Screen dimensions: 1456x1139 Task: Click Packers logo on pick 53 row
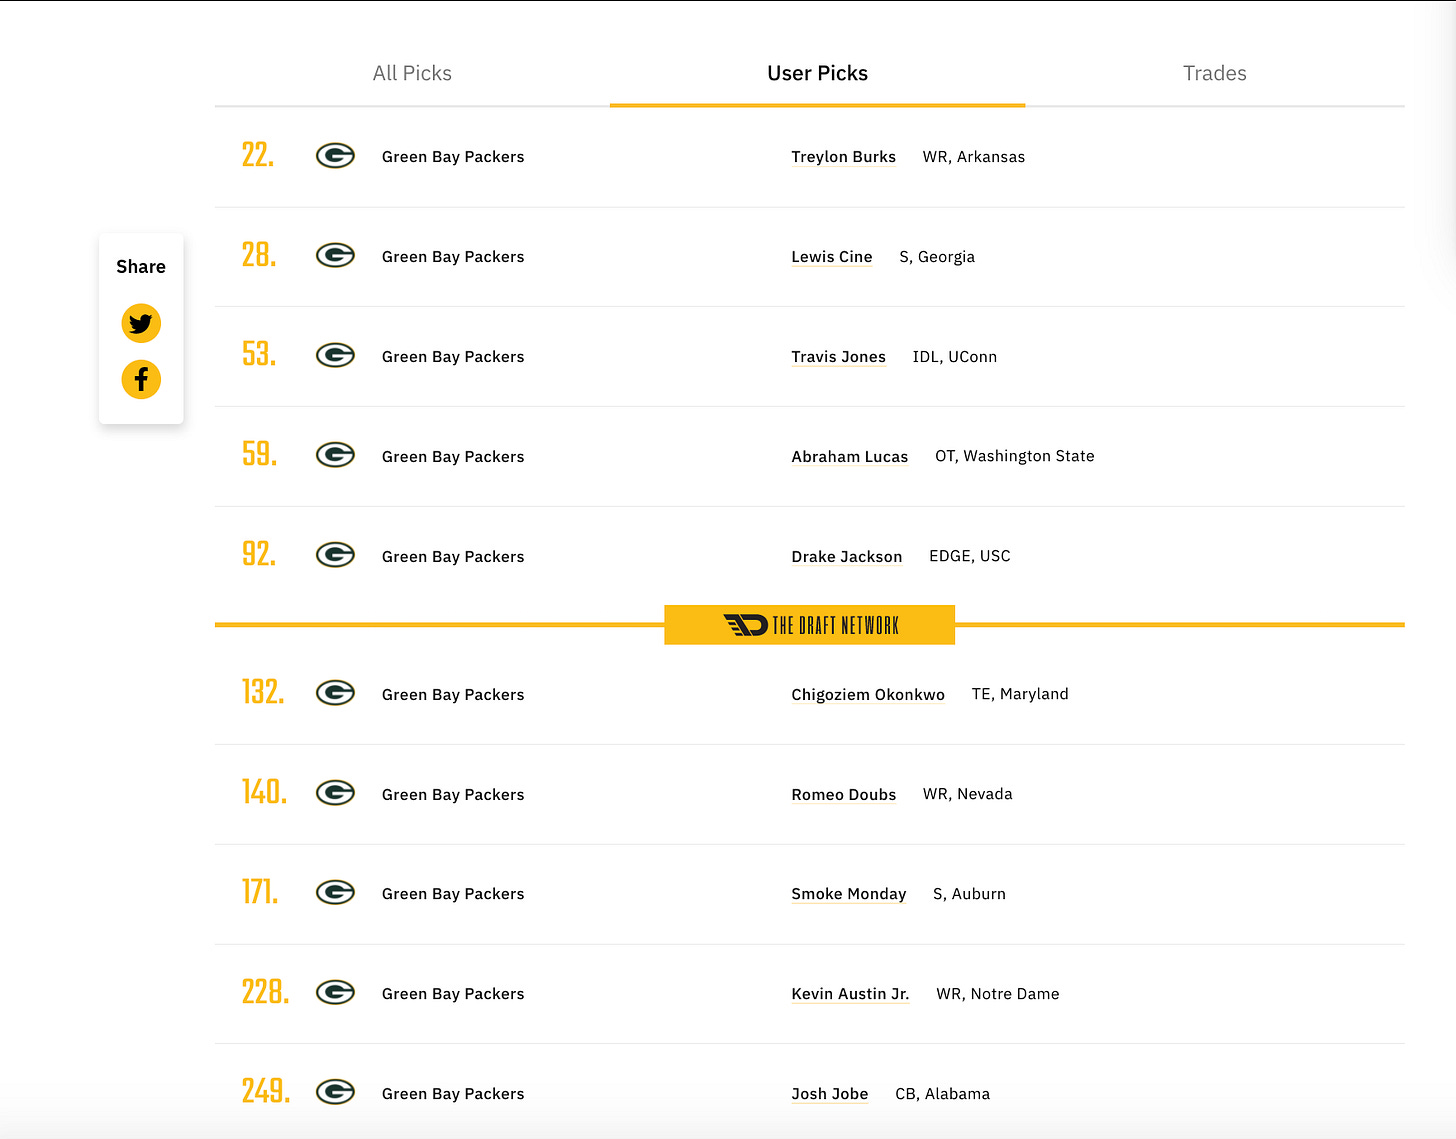(x=335, y=356)
